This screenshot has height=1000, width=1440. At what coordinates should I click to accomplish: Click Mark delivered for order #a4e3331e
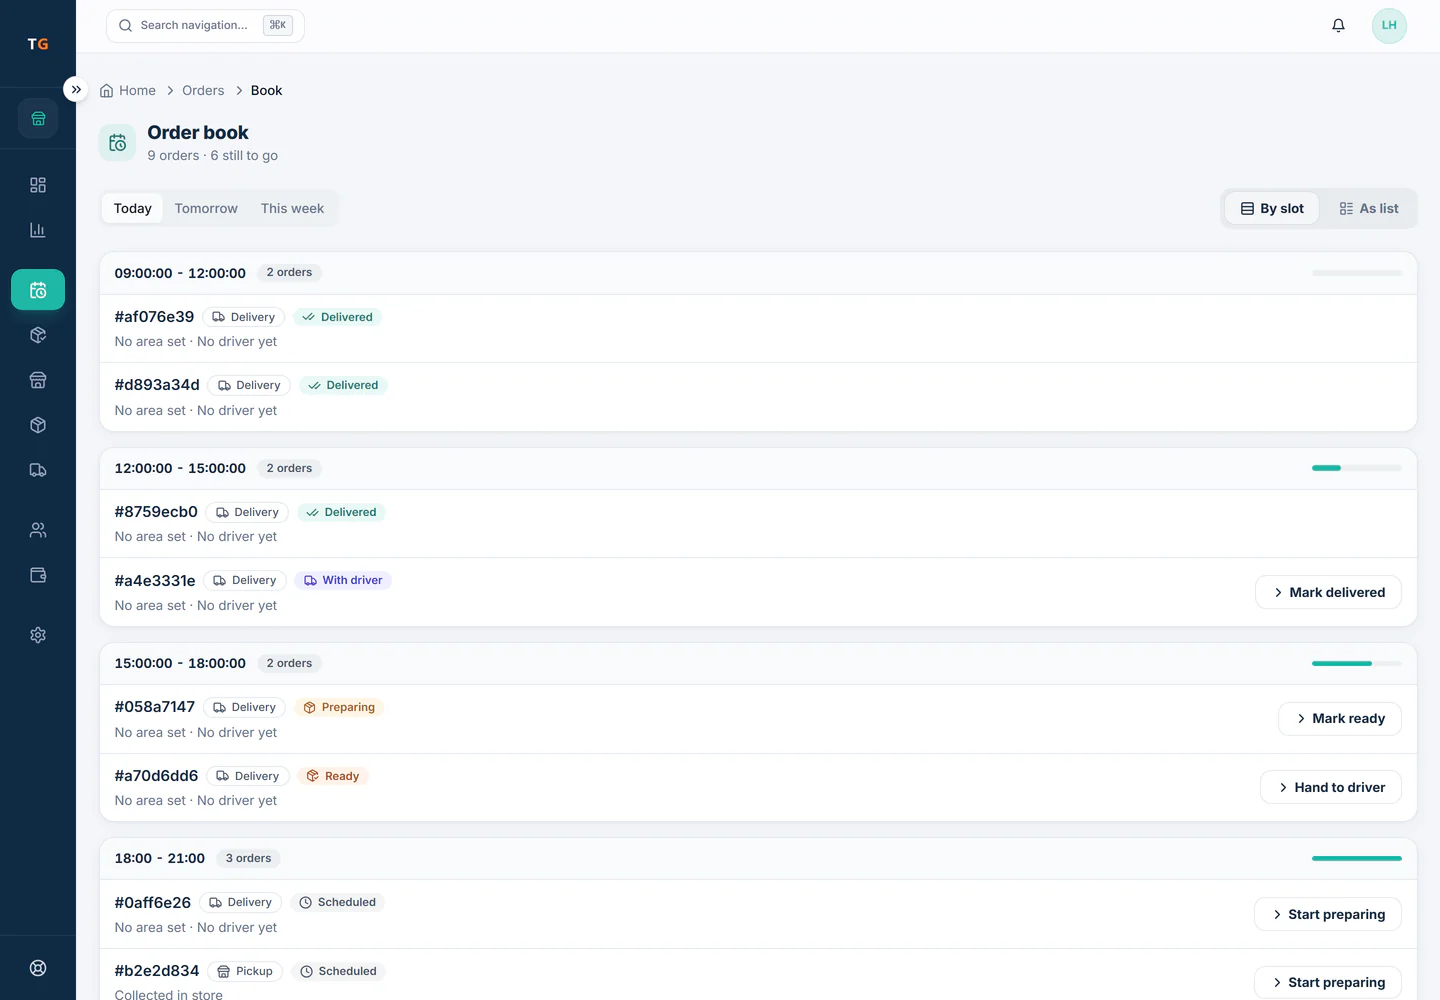1328,592
